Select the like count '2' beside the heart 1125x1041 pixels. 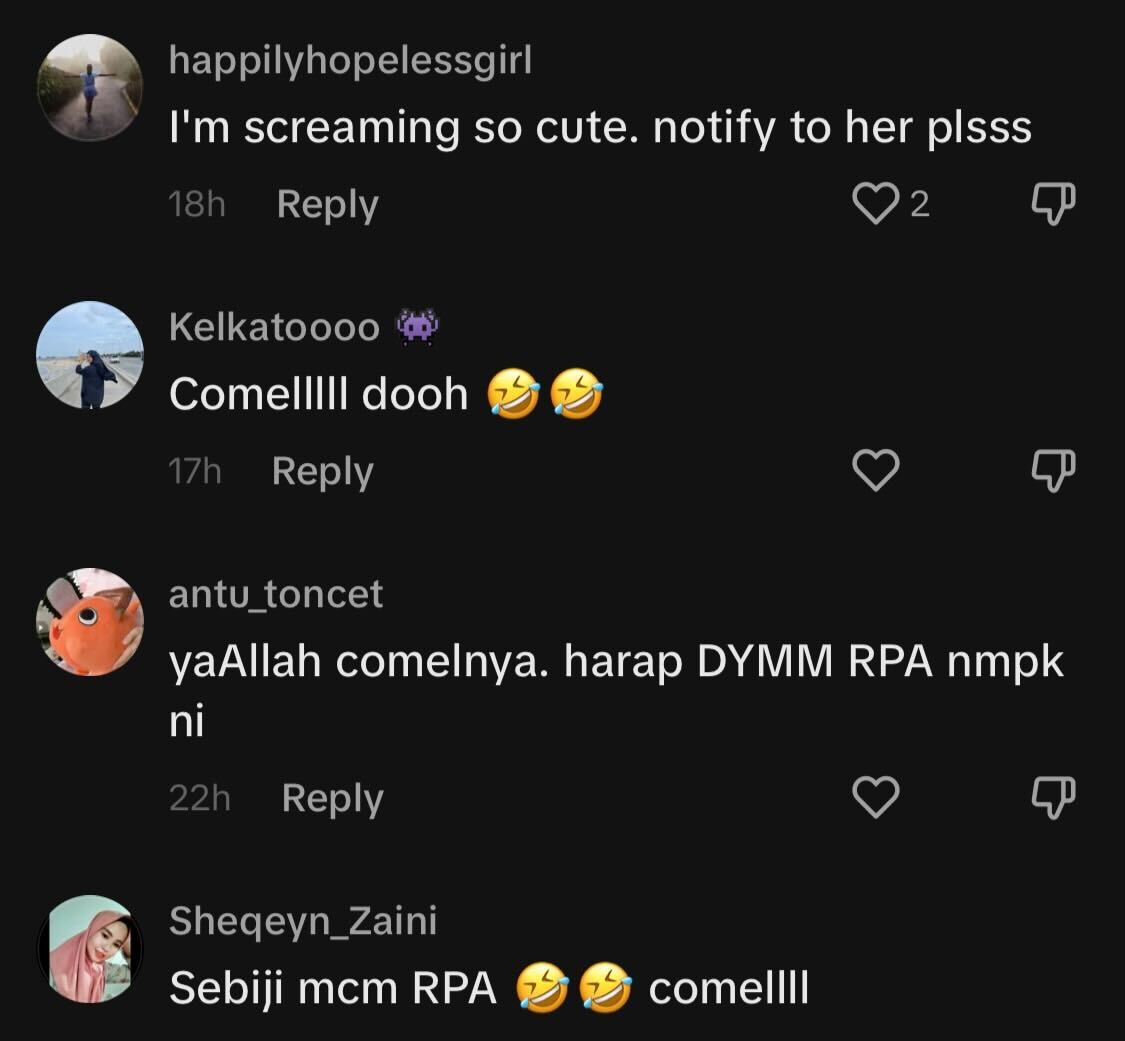point(920,204)
